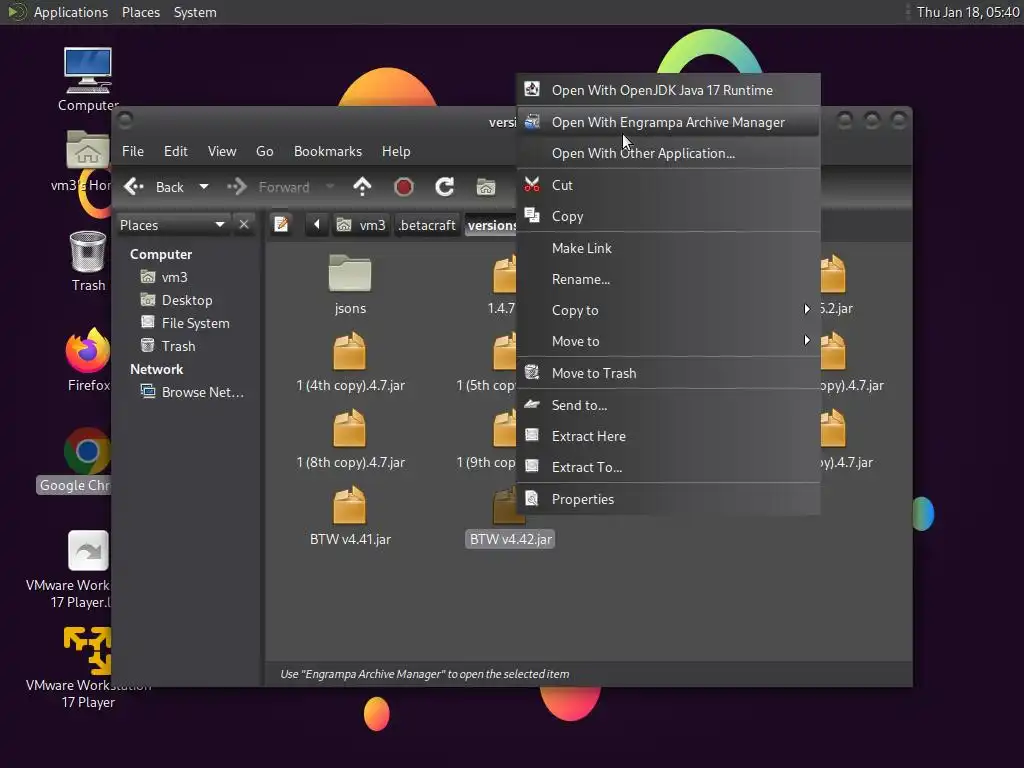The width and height of the screenshot is (1024, 768).
Task: Click Extract To... entry
Action: coord(668,467)
